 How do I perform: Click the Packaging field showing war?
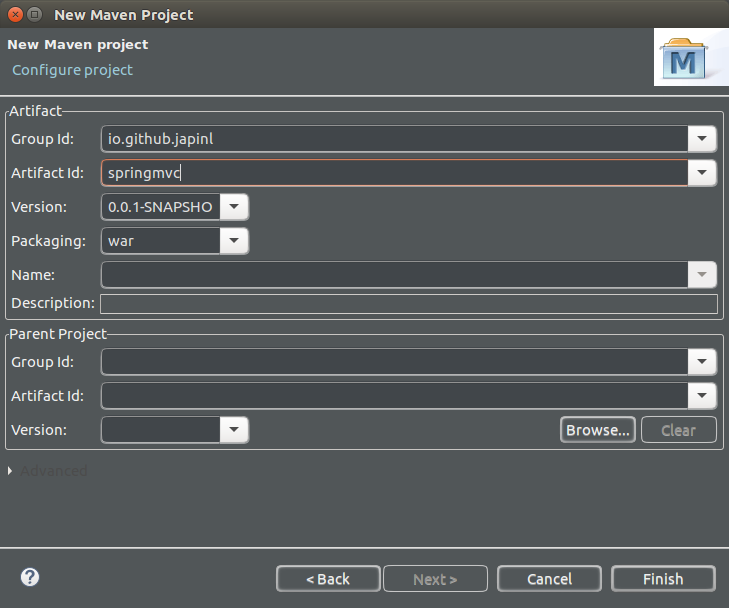[160, 240]
